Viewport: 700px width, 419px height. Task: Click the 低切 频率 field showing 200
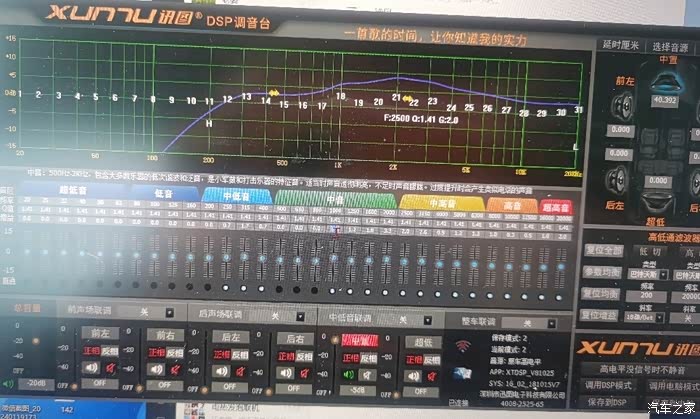pyautogui.click(x=646, y=296)
